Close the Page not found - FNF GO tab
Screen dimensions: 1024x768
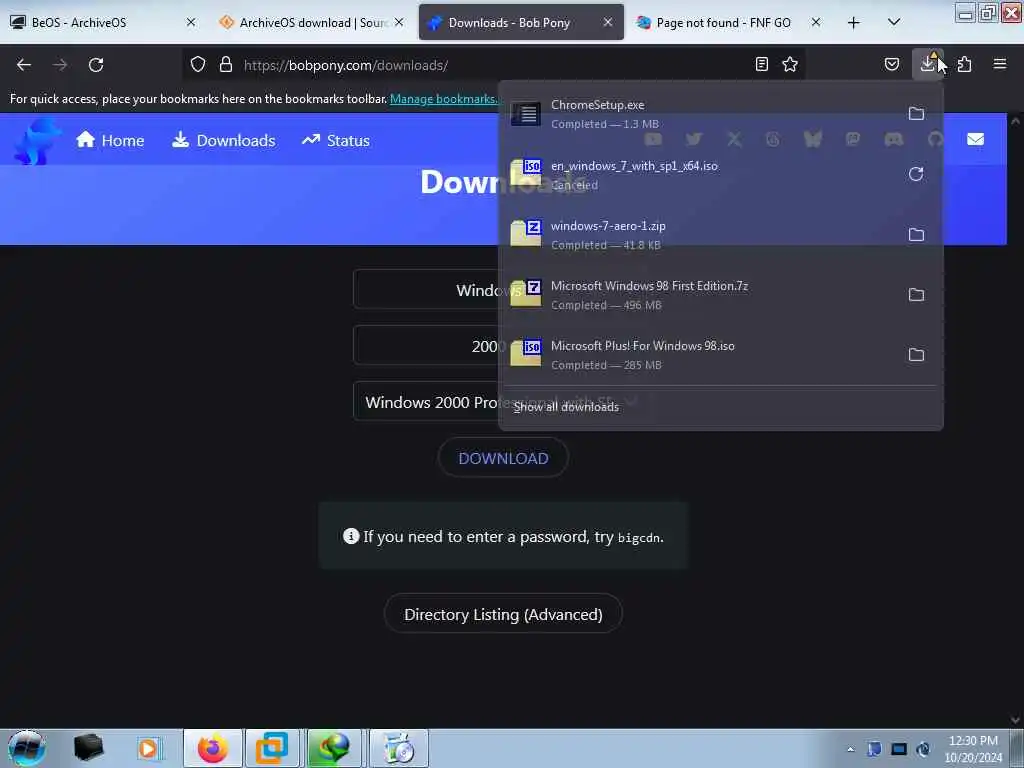pyautogui.click(x=816, y=22)
